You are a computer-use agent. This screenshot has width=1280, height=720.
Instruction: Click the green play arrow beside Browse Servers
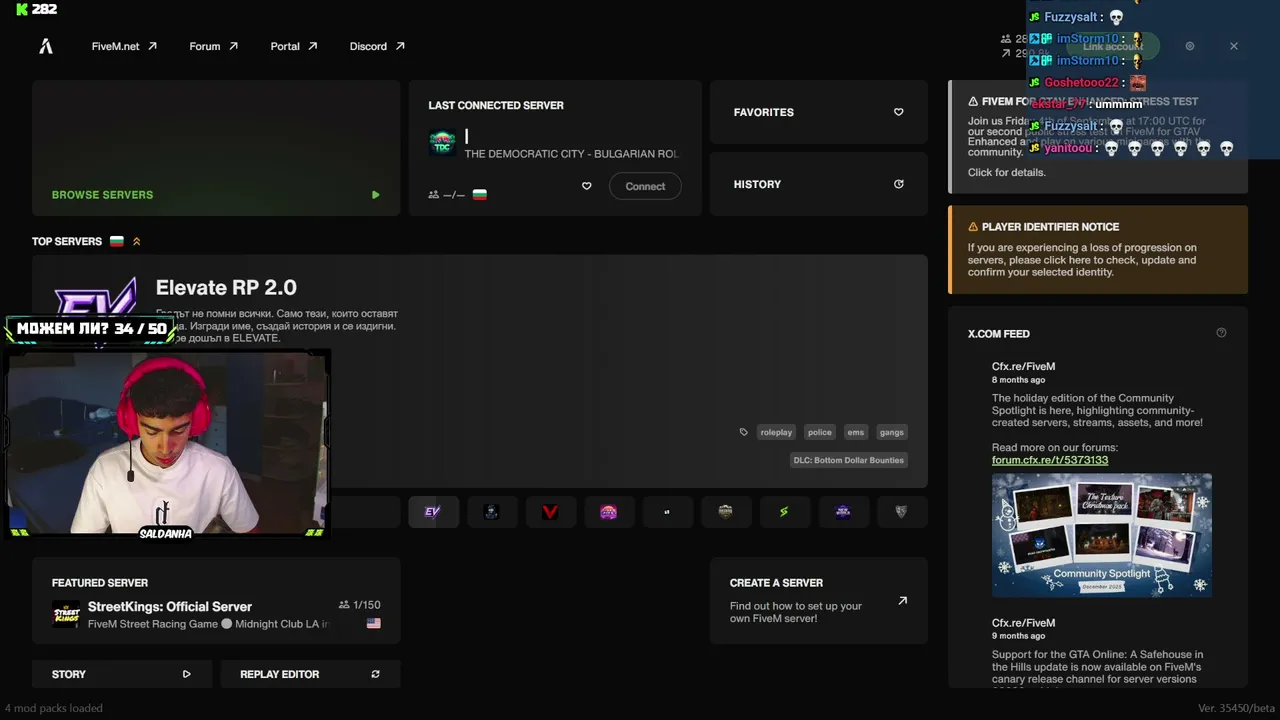pyautogui.click(x=376, y=195)
